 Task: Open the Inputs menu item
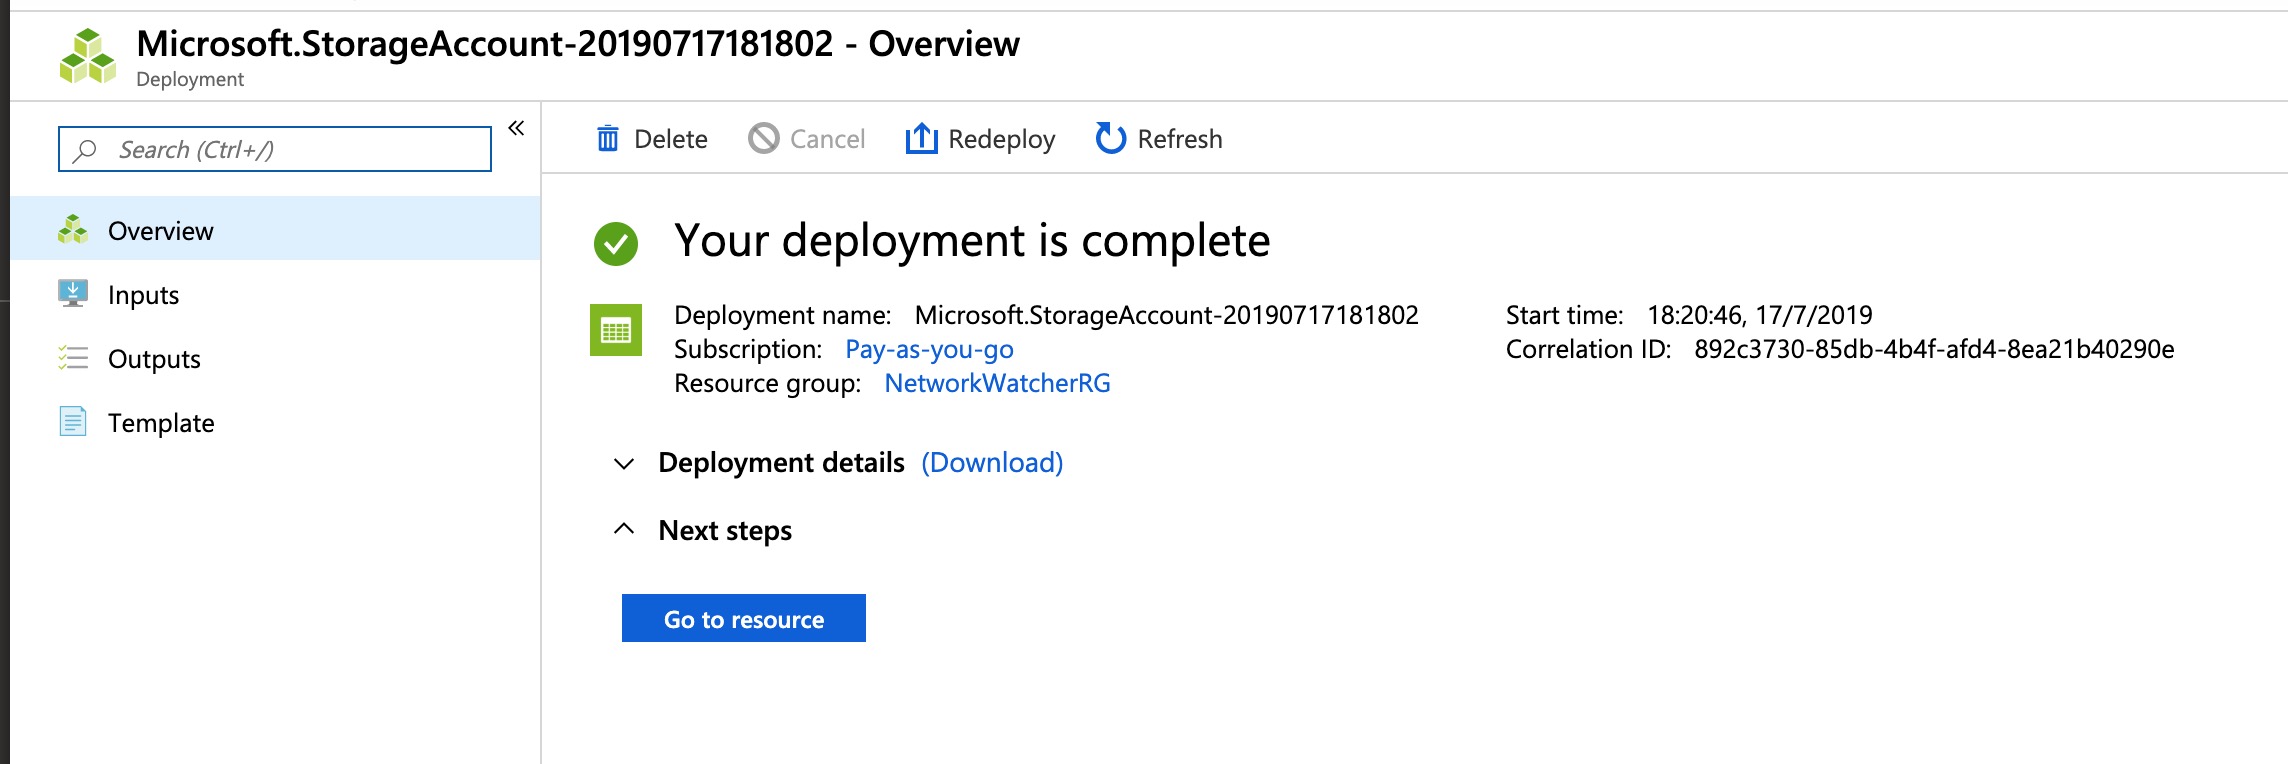point(143,295)
